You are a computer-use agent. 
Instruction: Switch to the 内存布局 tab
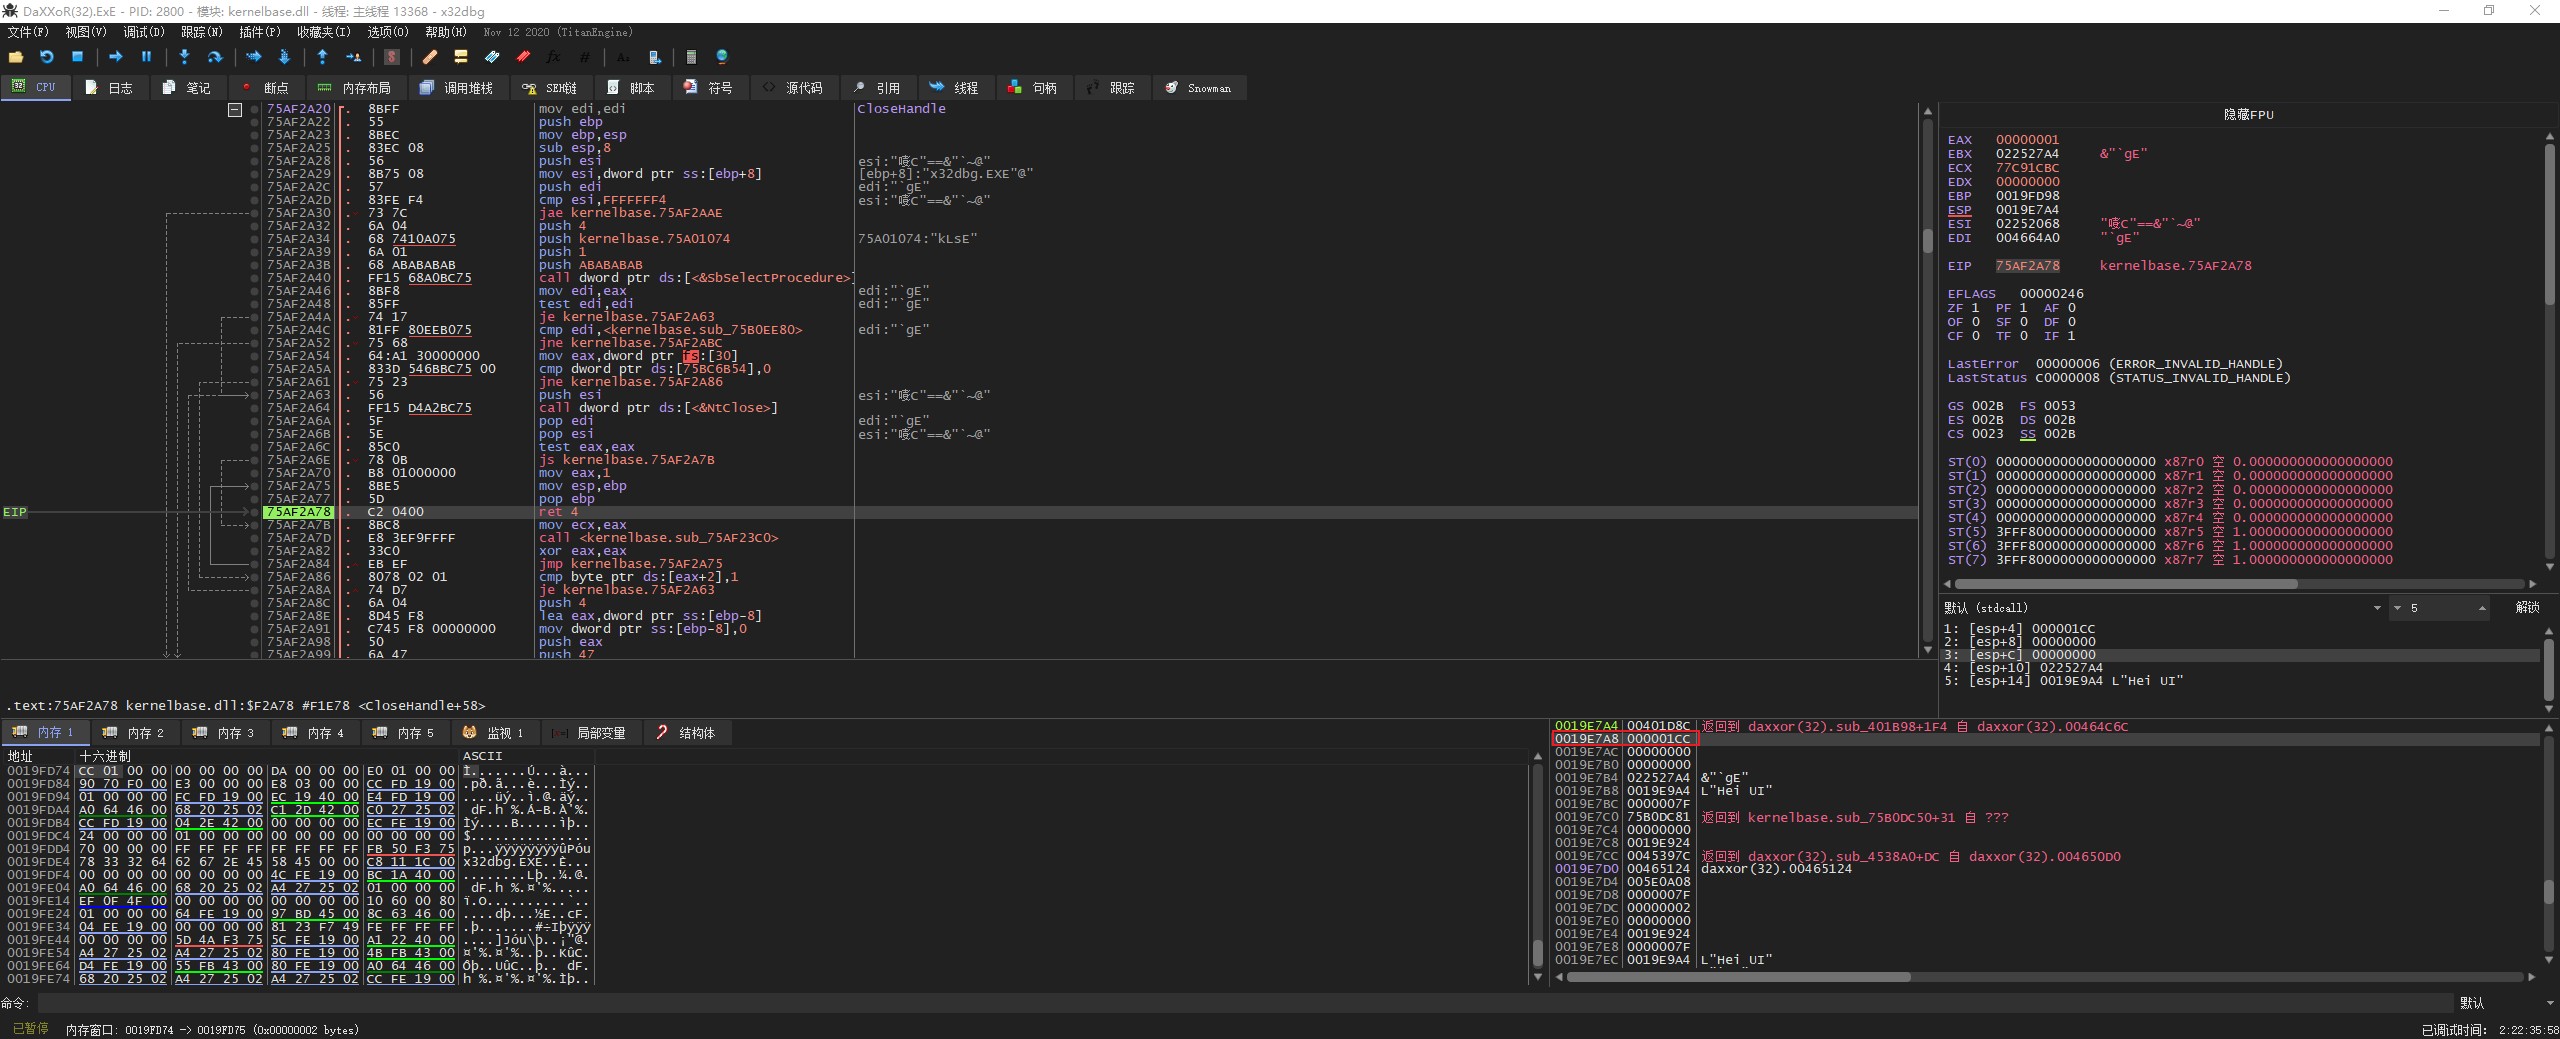coord(355,88)
